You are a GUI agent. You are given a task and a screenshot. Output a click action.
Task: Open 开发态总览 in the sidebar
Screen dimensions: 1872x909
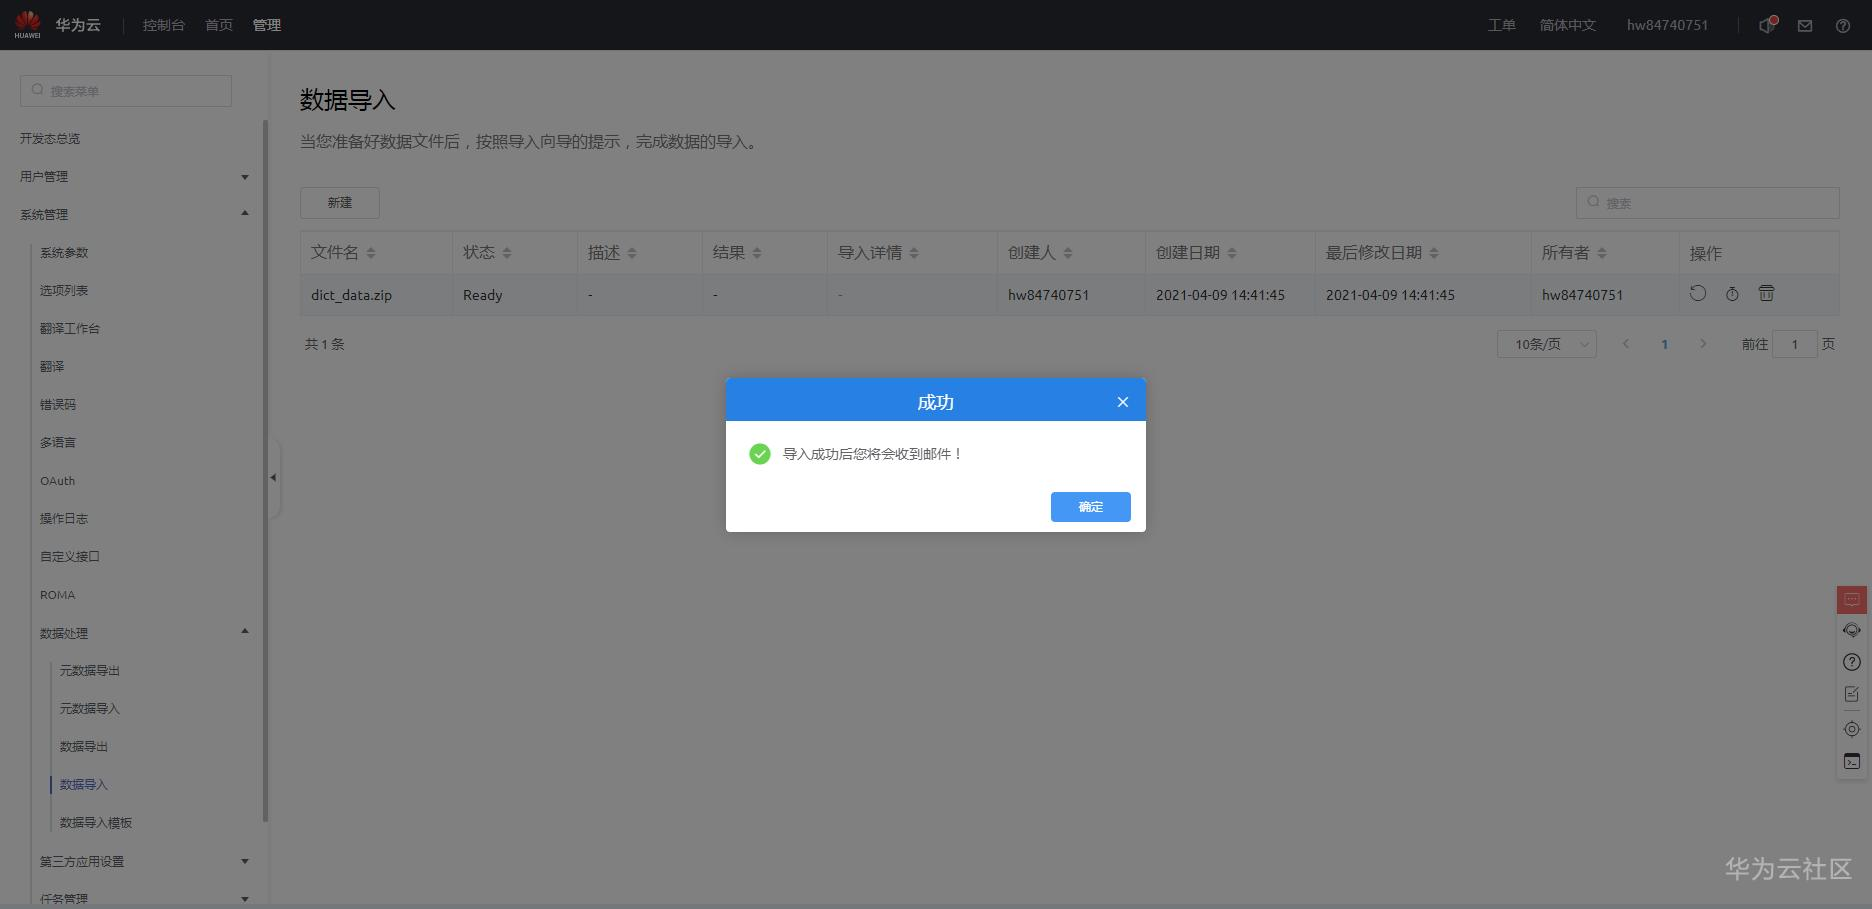50,139
